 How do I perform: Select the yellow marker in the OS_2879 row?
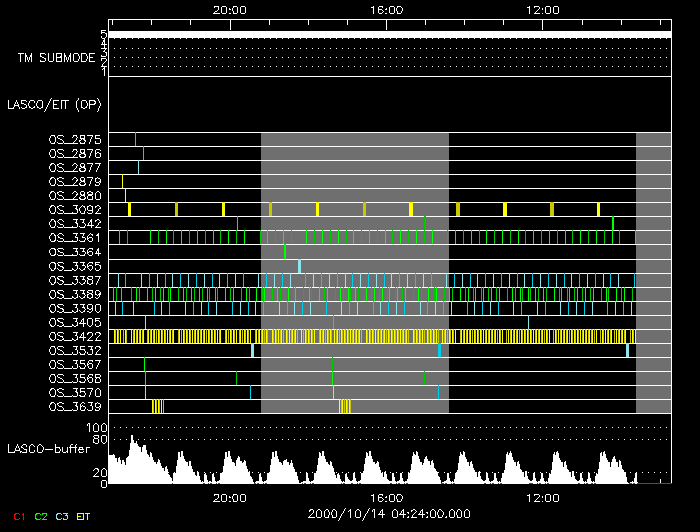pyautogui.click(x=122, y=181)
